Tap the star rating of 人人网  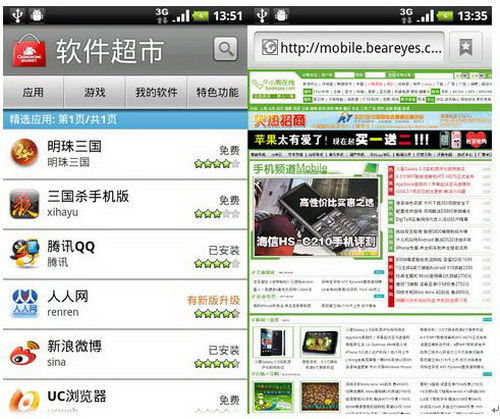point(217,313)
